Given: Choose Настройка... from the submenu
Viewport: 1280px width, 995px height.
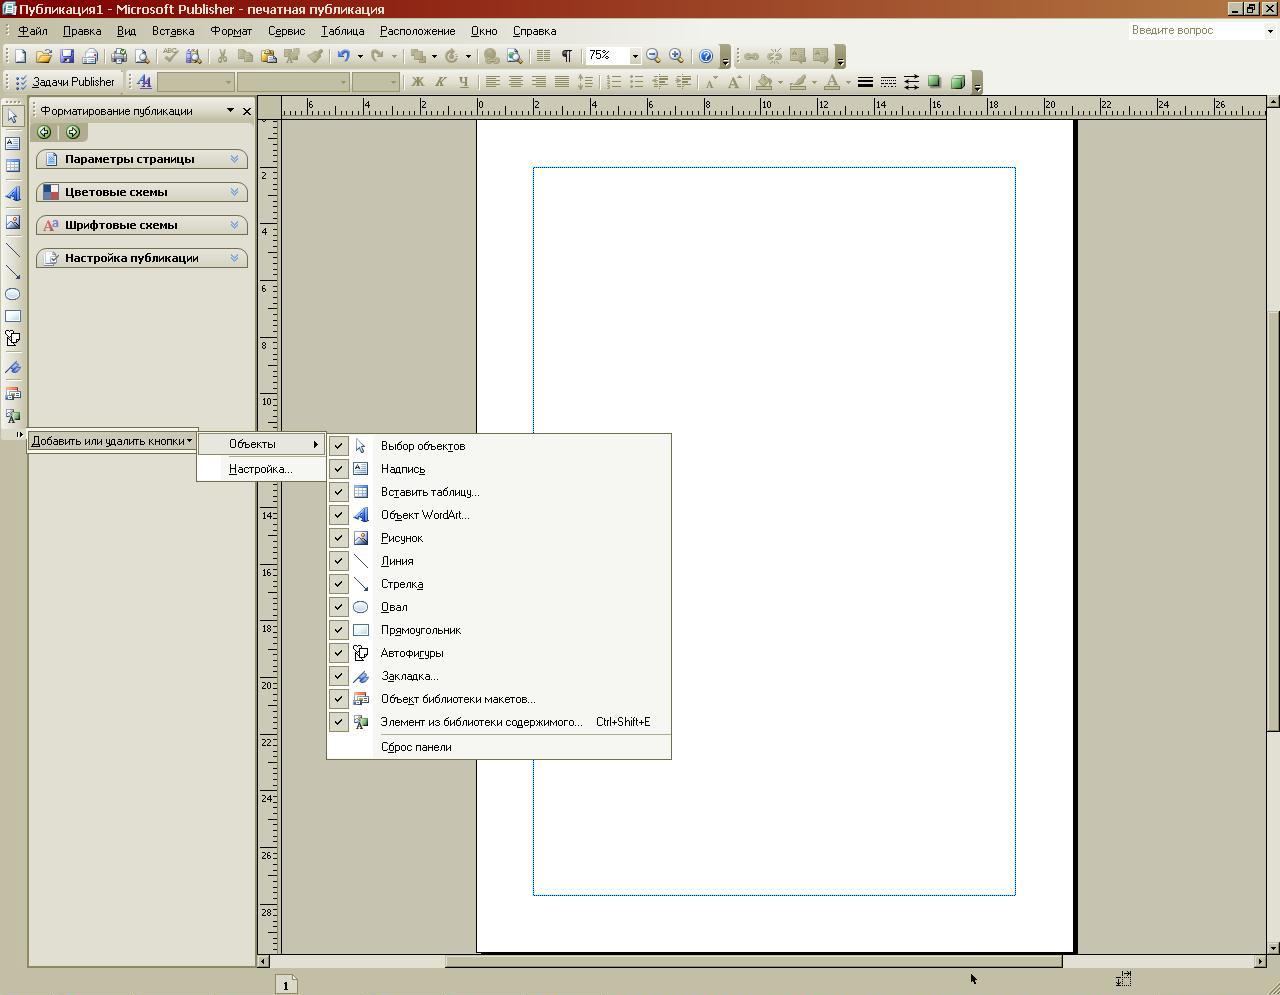Looking at the screenshot, I should 260,469.
